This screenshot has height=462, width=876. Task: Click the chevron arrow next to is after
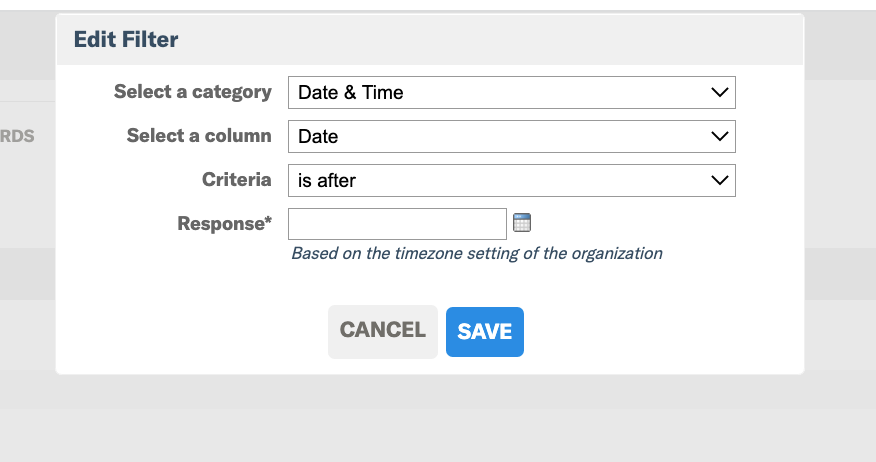[720, 180]
